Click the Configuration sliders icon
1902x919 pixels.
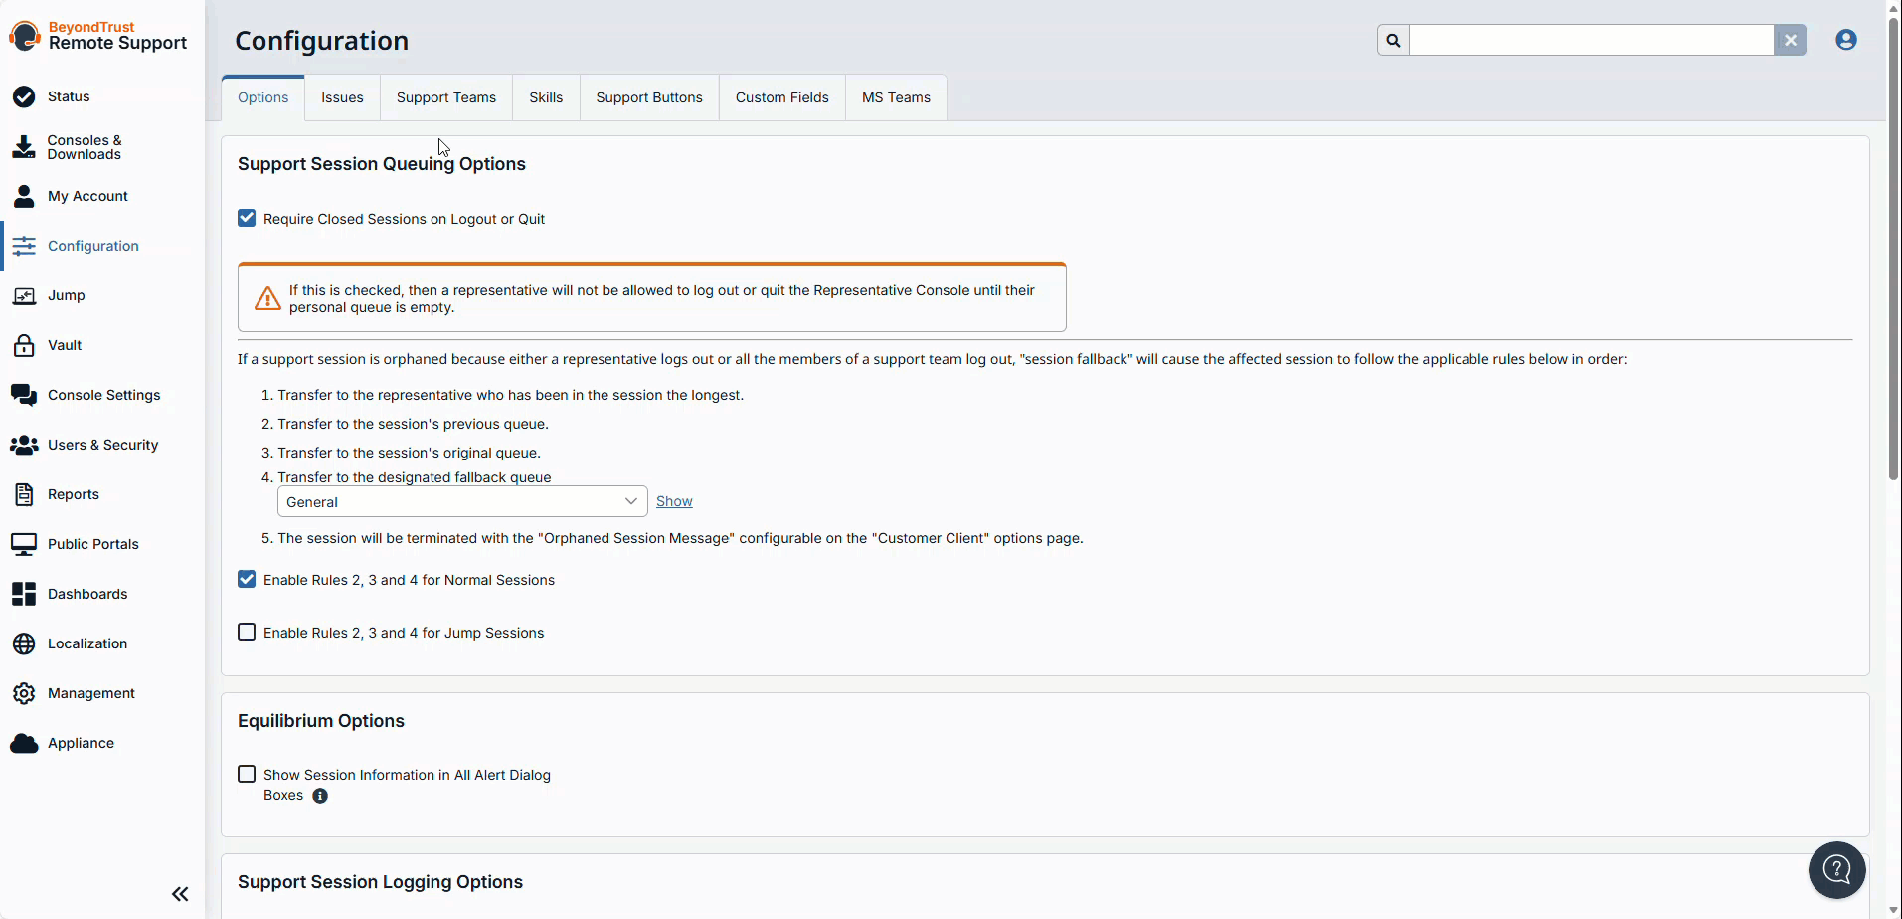pyautogui.click(x=24, y=246)
